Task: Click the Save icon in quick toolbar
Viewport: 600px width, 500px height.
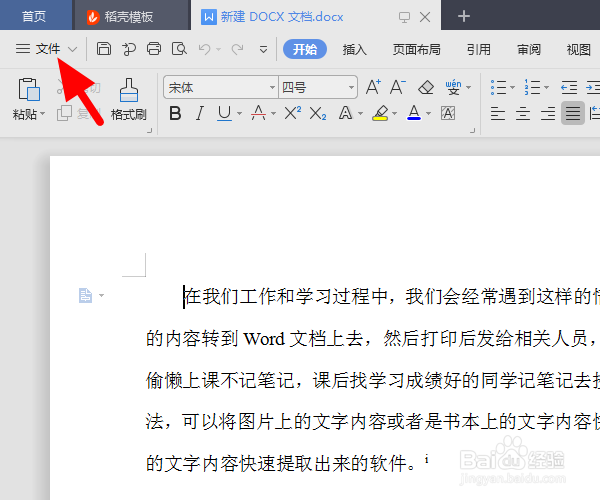Action: (x=103, y=49)
